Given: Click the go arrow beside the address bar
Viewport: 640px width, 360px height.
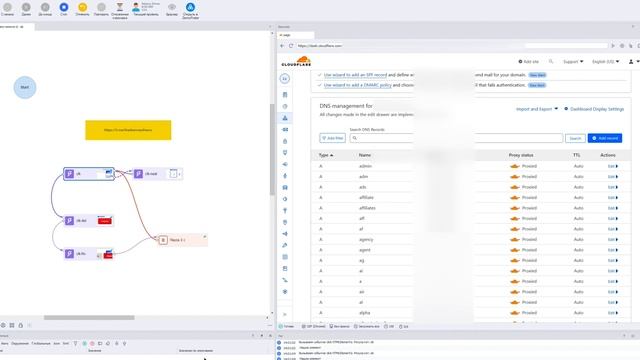Looking at the screenshot, I should coord(613,46).
